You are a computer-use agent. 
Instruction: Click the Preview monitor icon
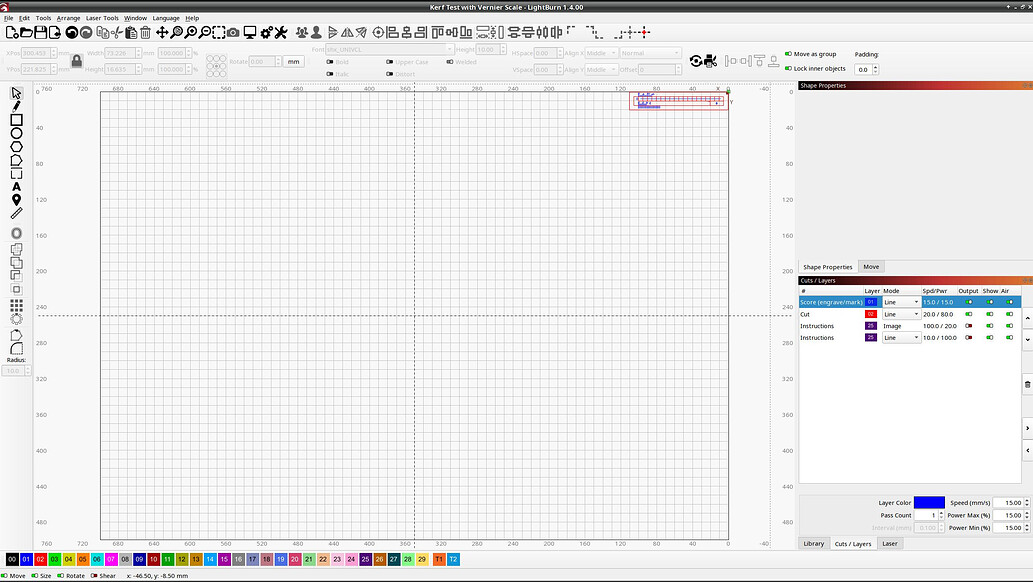[250, 33]
